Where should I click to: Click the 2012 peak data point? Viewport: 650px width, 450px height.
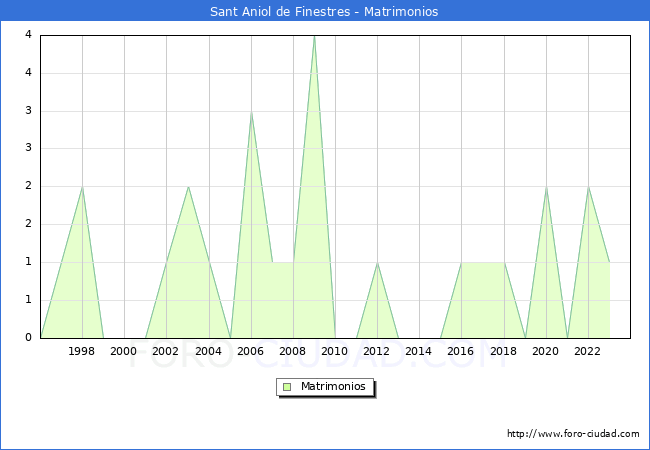click(377, 262)
